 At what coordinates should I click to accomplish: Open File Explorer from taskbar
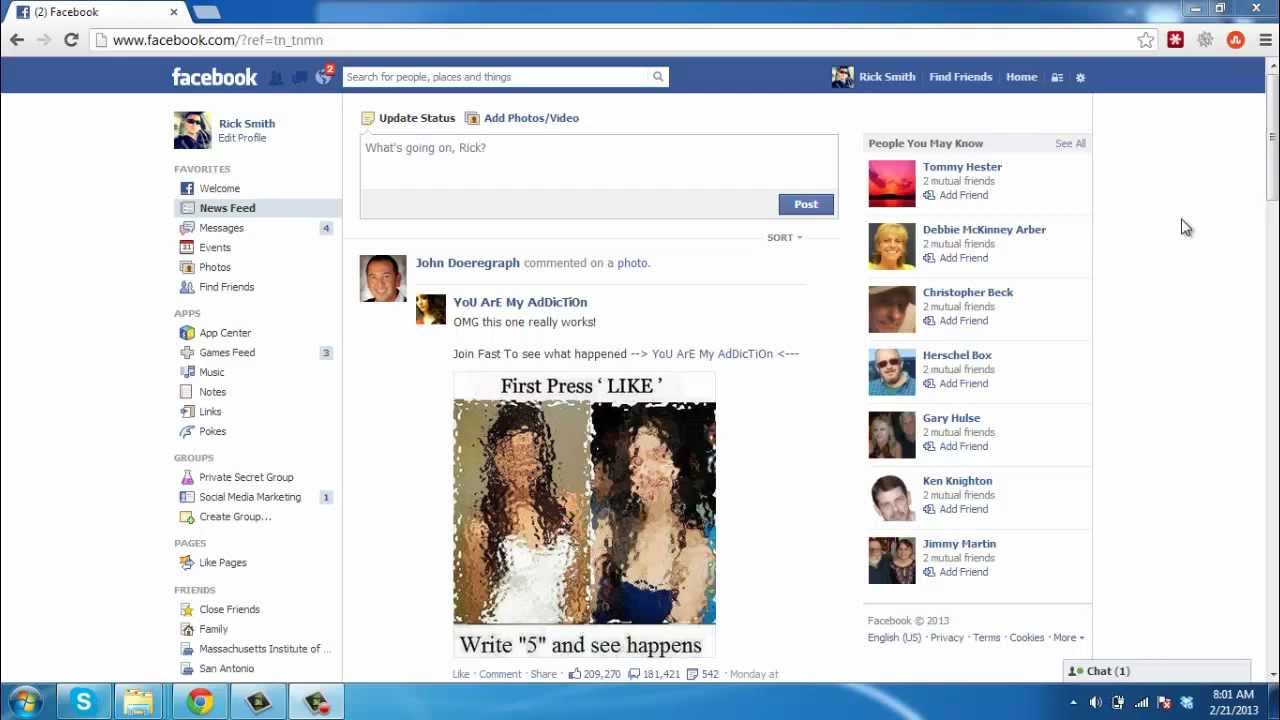(x=139, y=702)
